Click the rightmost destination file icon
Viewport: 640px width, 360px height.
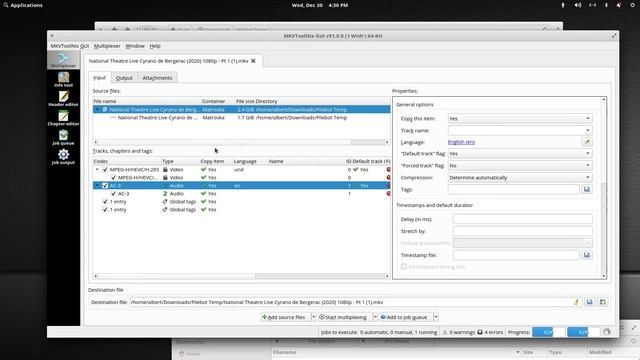(x=602, y=302)
